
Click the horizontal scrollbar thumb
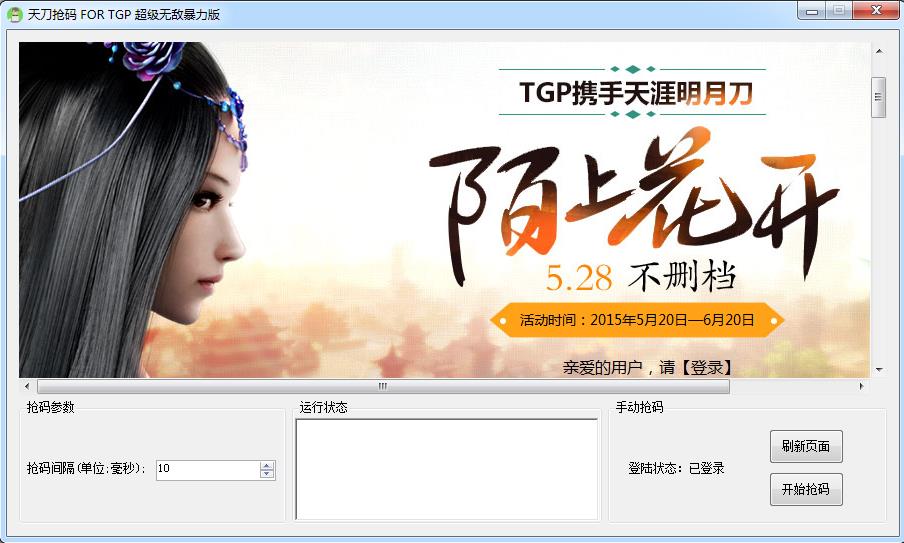pyautogui.click(x=383, y=386)
